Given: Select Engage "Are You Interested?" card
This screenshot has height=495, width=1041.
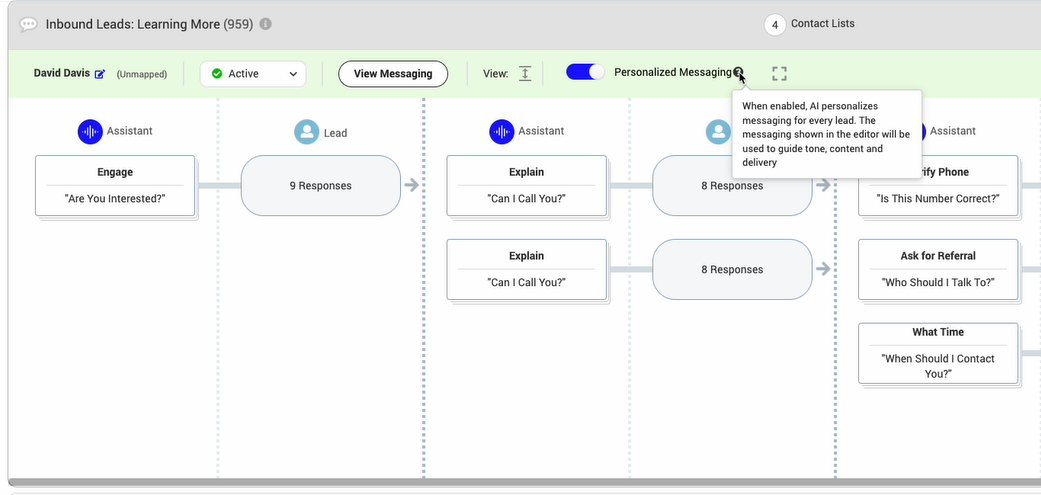Looking at the screenshot, I should pyautogui.click(x=115, y=185).
